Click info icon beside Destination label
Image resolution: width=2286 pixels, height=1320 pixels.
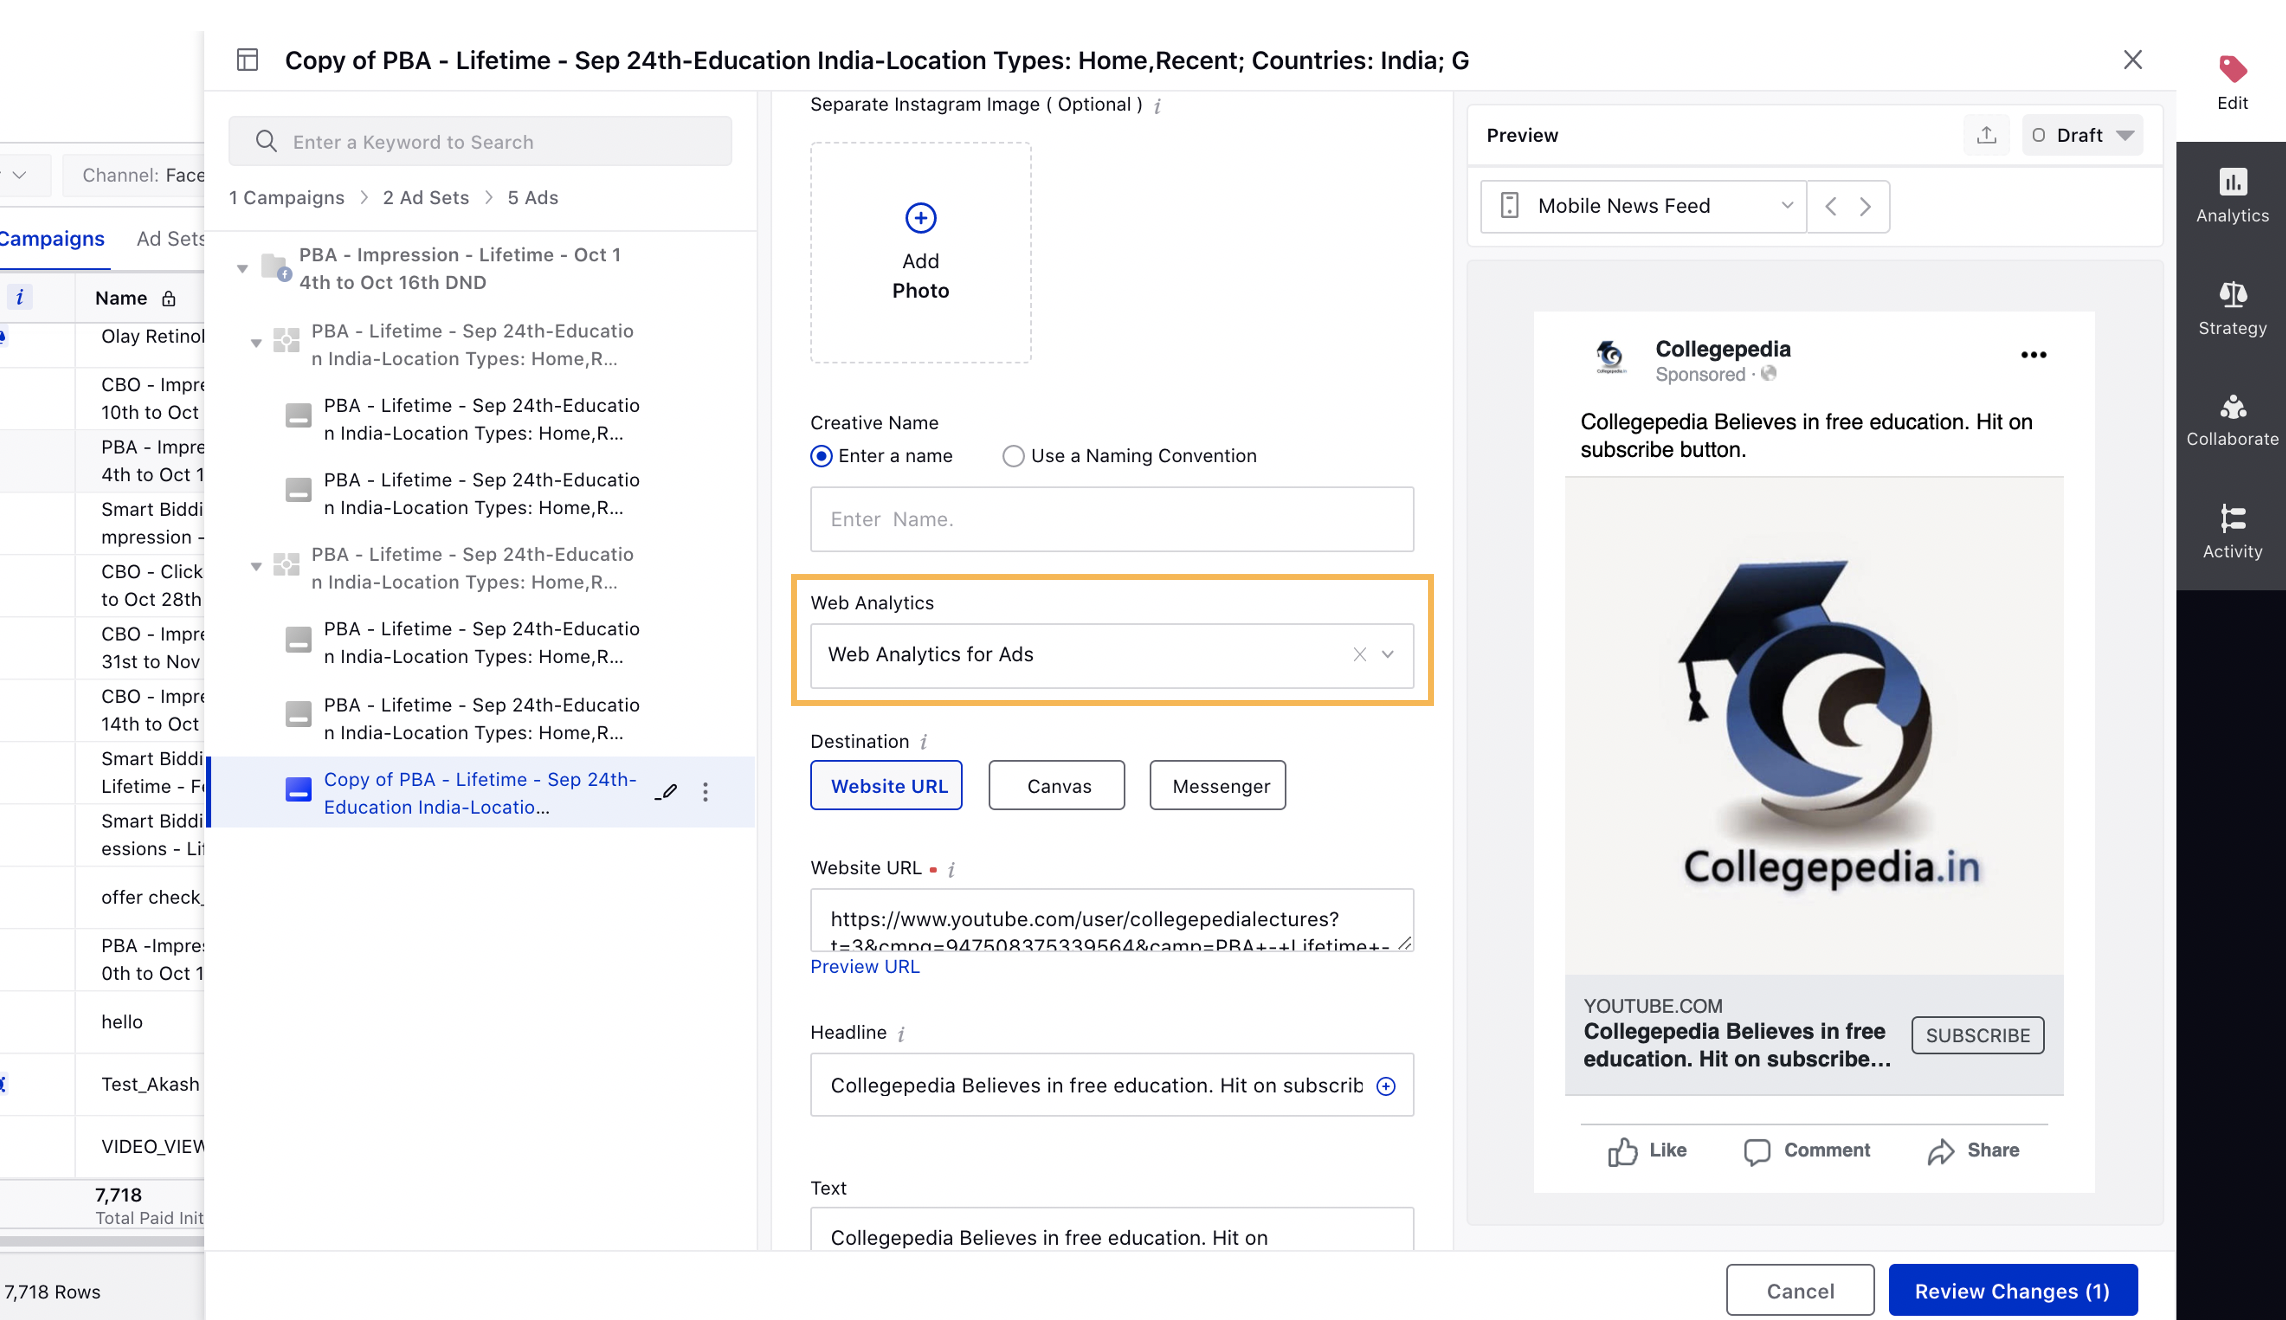pyautogui.click(x=923, y=742)
